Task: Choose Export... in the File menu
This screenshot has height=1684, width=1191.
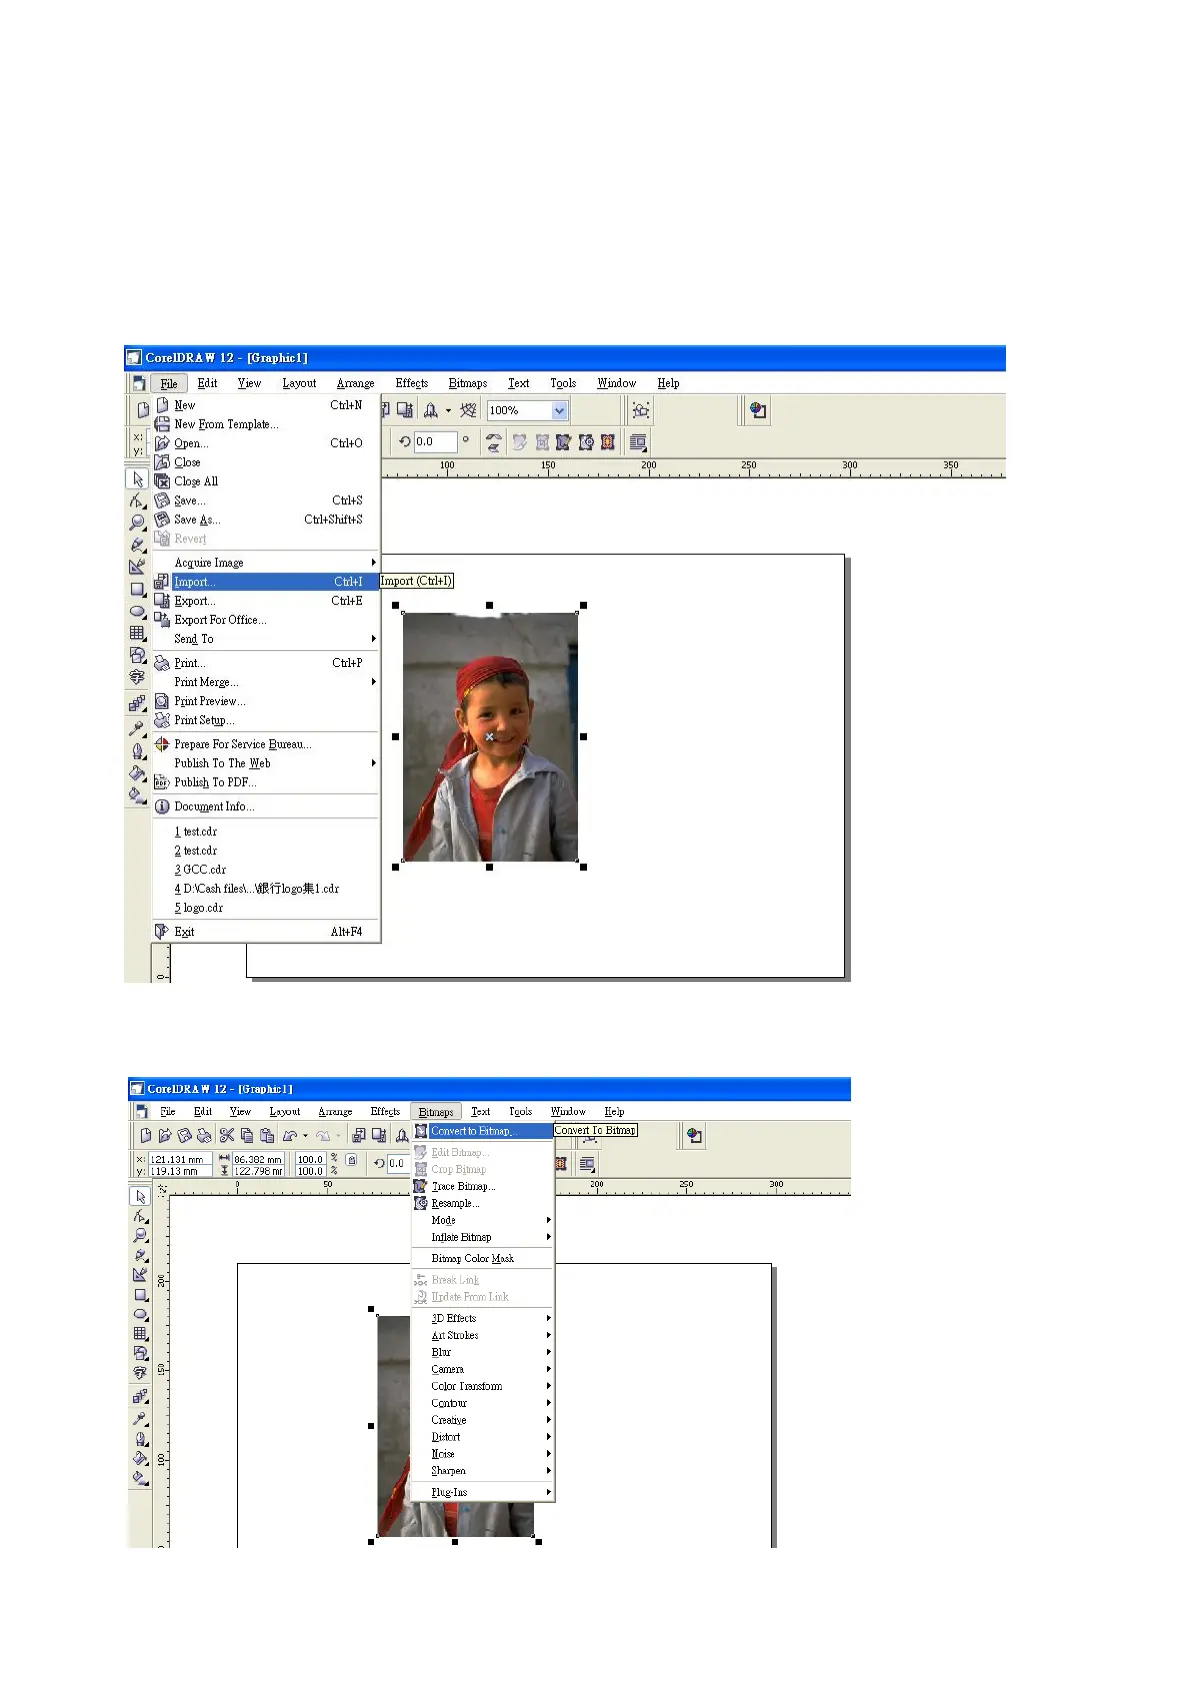Action: (265, 601)
